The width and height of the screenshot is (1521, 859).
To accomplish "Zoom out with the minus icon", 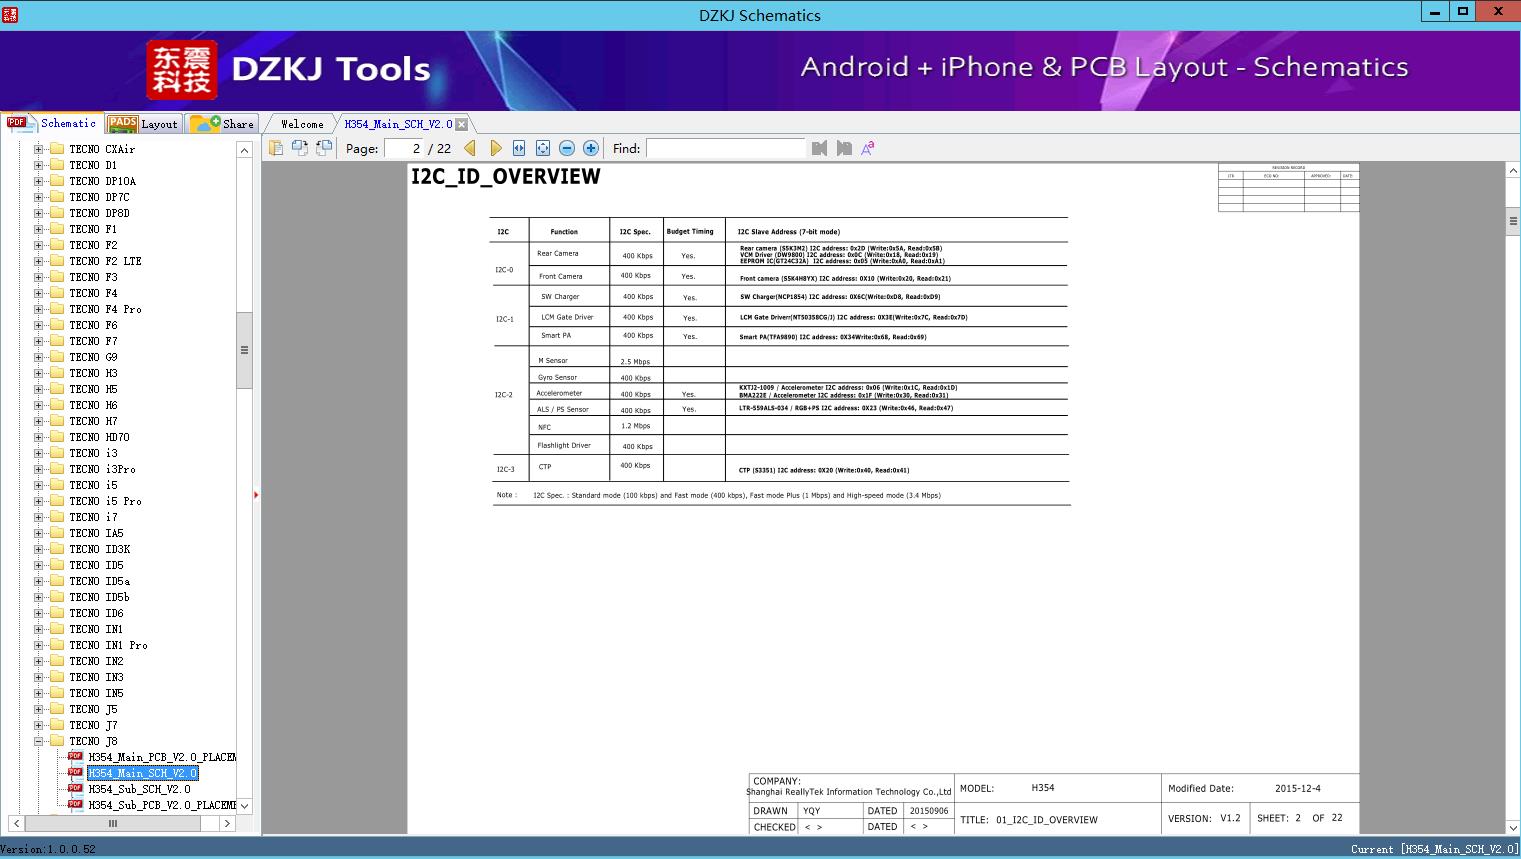I will [567, 148].
